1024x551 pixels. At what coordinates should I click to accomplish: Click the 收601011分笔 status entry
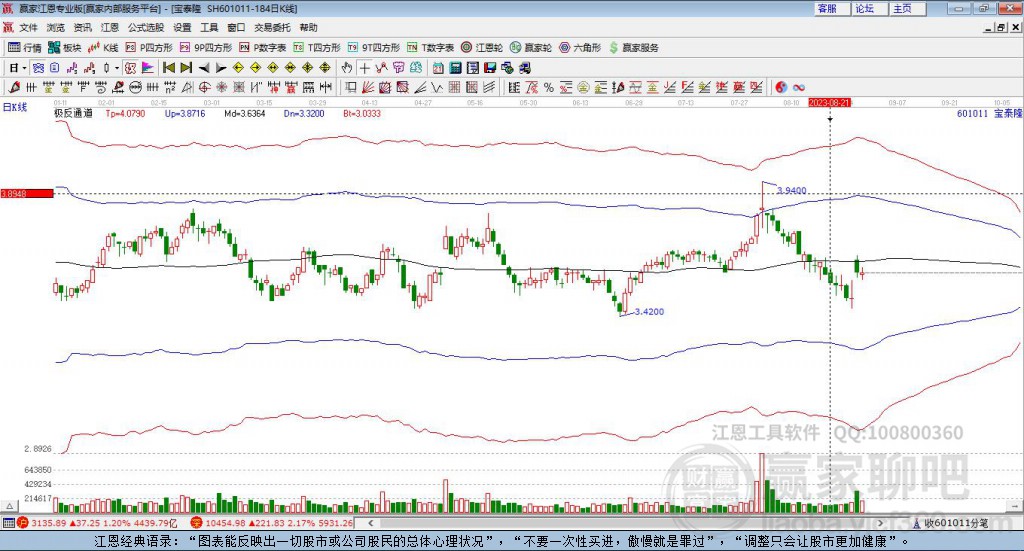pyautogui.click(x=951, y=523)
